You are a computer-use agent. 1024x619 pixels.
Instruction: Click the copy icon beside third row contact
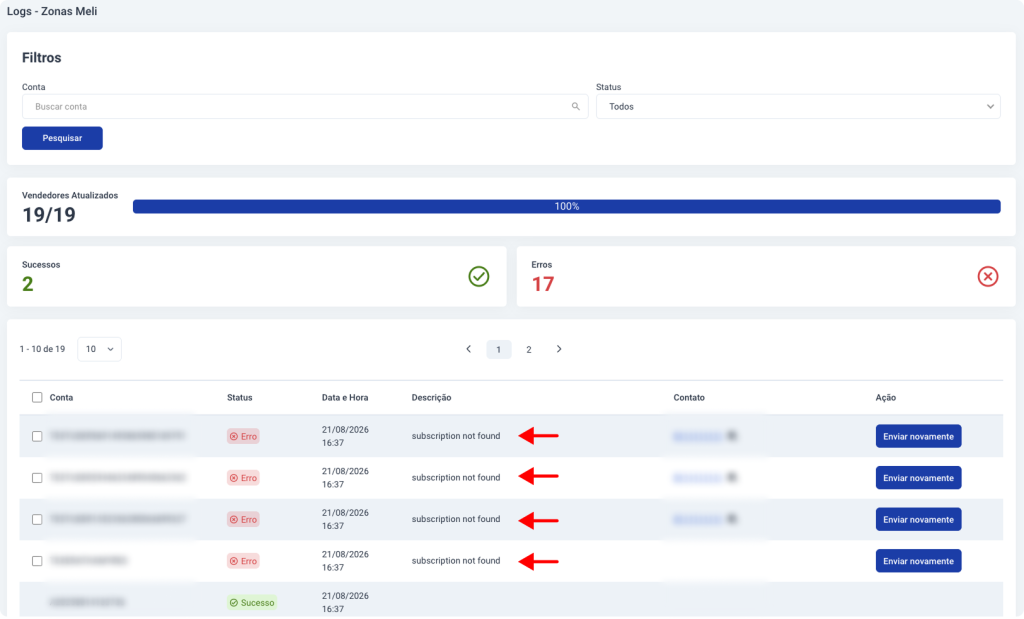732,519
